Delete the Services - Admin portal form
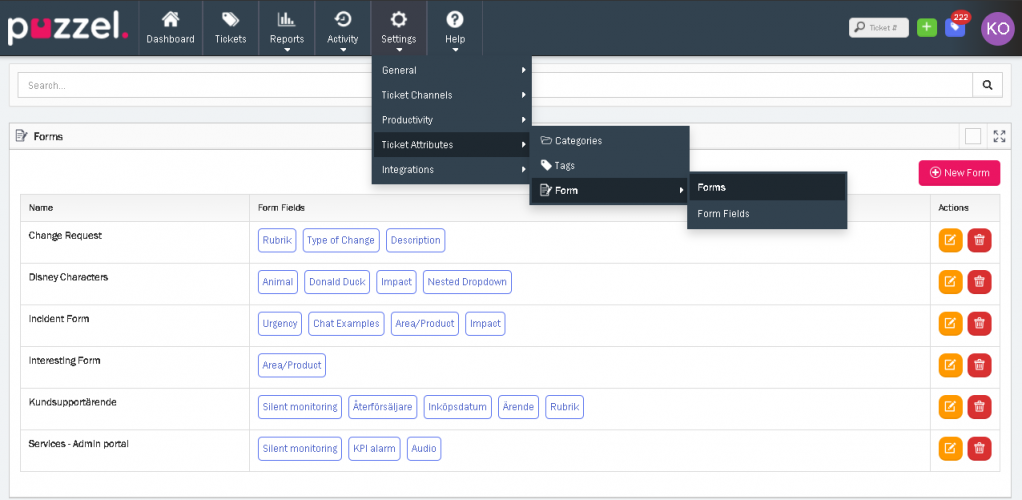 (979, 448)
